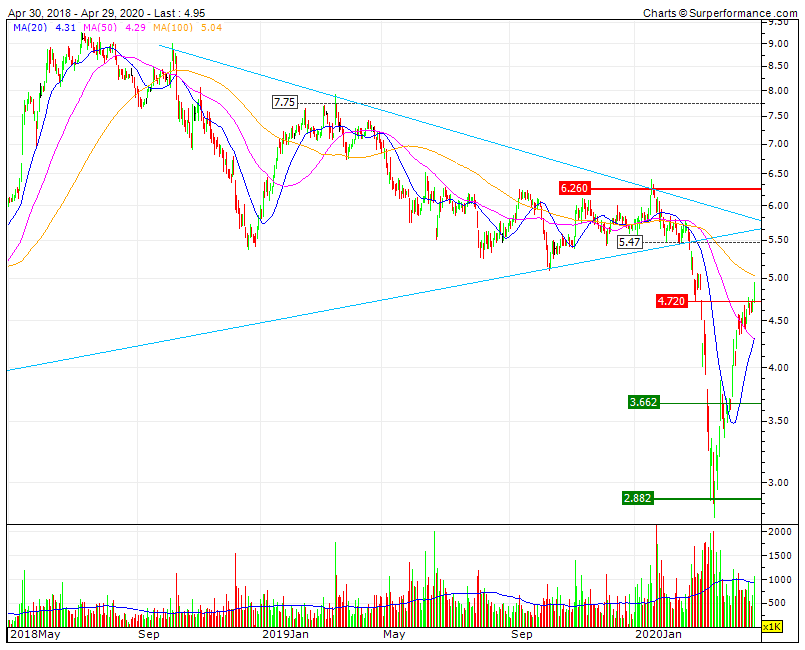The width and height of the screenshot is (805, 650).
Task: Click the MA(20) value 4.31
Action: [x=66, y=28]
